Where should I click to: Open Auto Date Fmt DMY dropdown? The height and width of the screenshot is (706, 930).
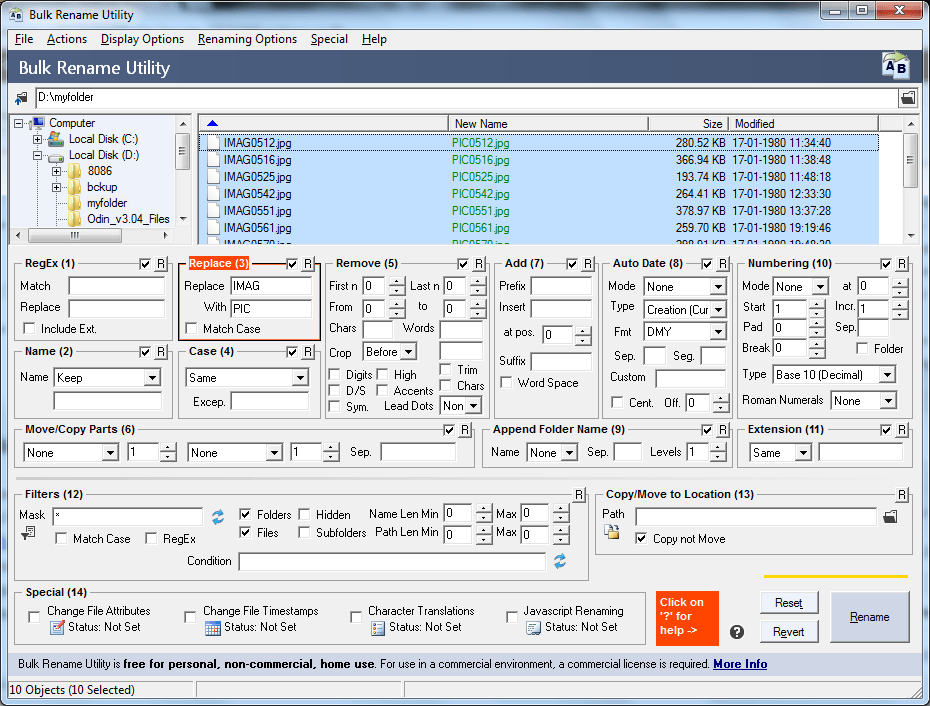coord(718,332)
